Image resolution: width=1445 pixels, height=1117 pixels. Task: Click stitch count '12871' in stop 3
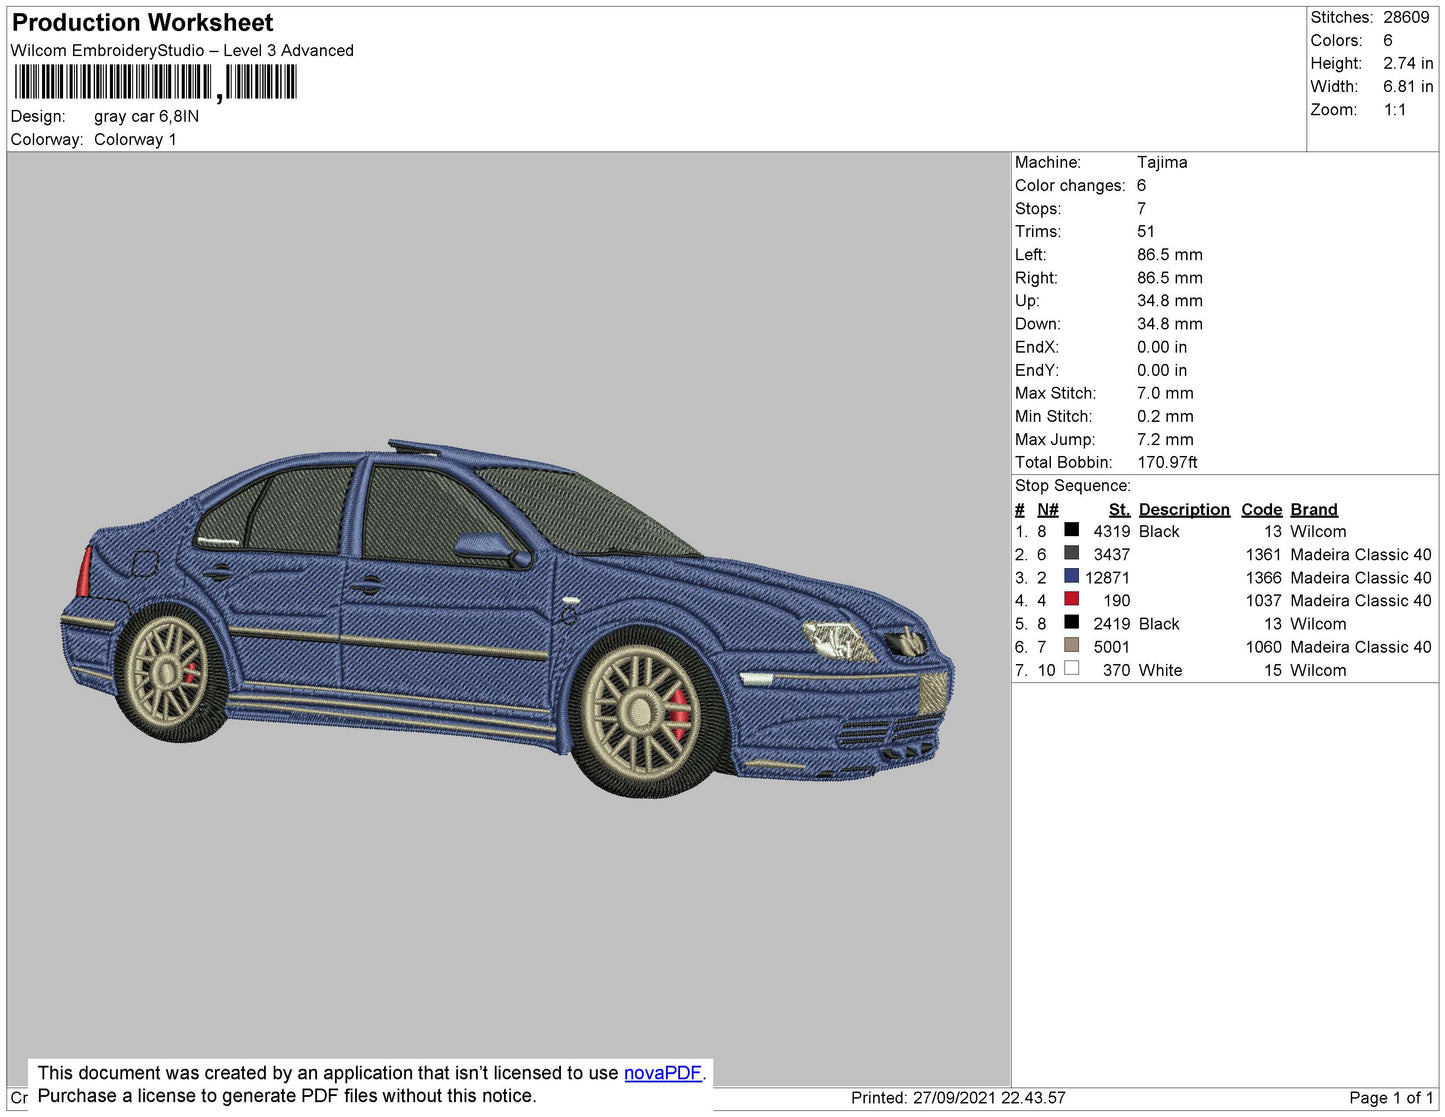point(1107,578)
